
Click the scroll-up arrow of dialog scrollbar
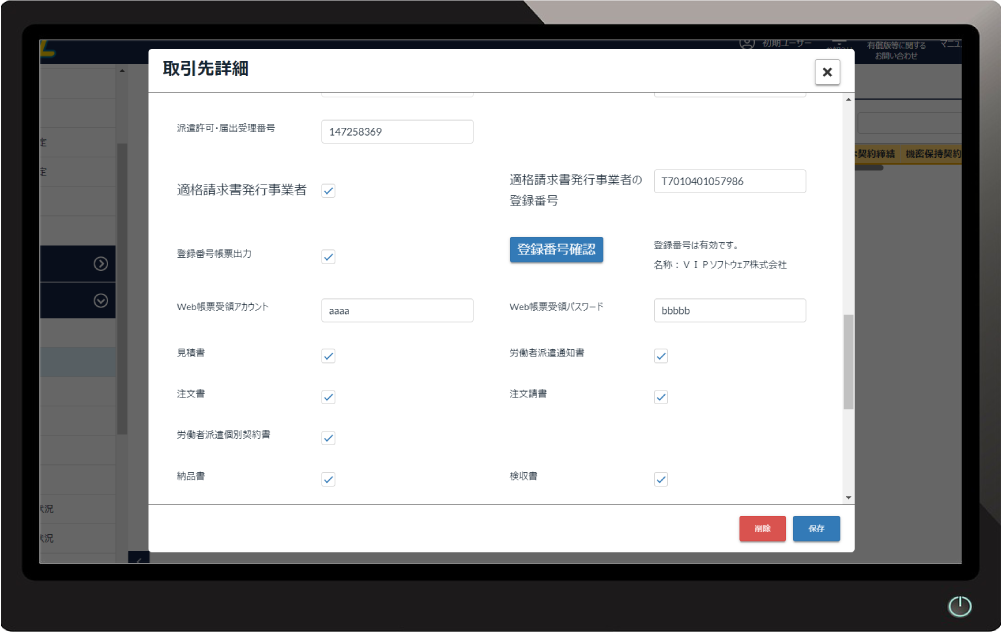click(849, 100)
